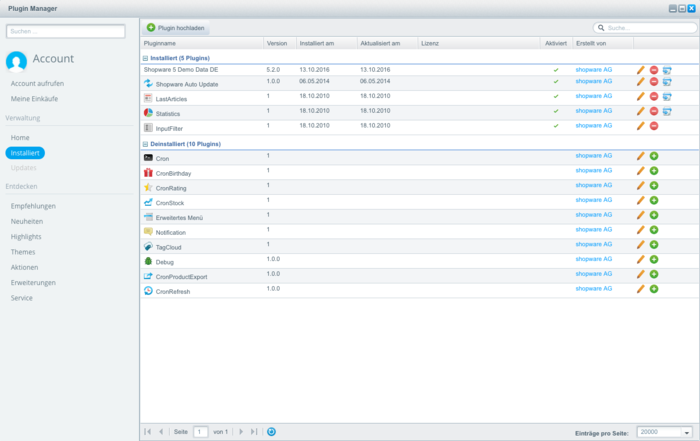700x441 pixels.
Task: Sort by Aktualisiert am column header
Action: 388,43
